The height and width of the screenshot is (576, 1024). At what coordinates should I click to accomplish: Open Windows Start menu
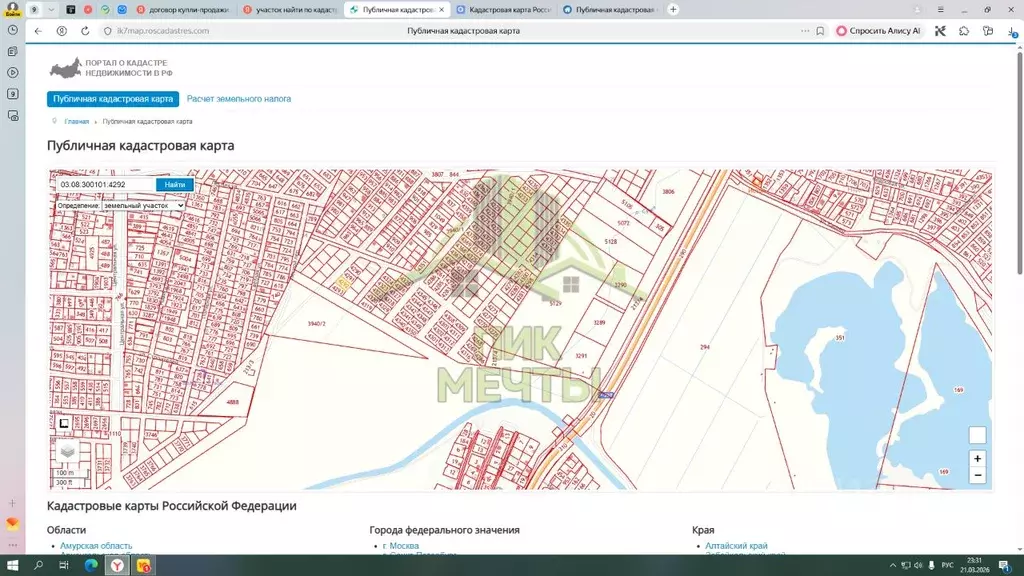tap(13, 566)
